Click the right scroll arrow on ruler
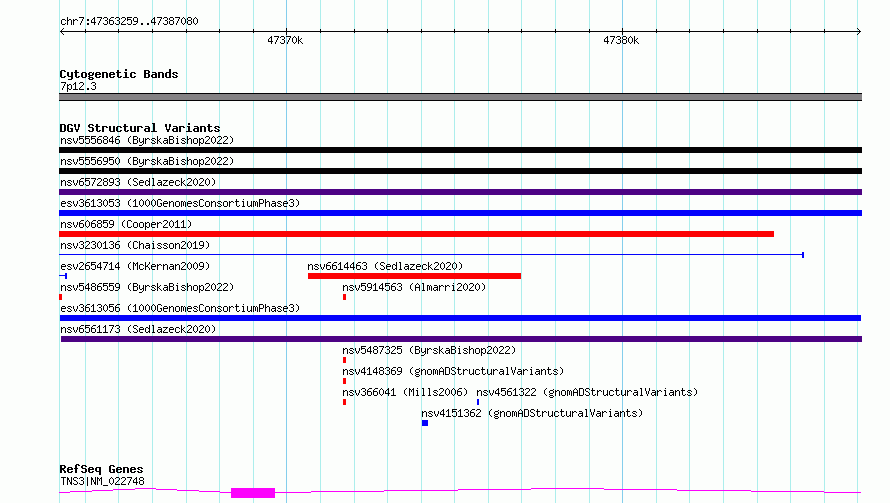 click(x=858, y=32)
